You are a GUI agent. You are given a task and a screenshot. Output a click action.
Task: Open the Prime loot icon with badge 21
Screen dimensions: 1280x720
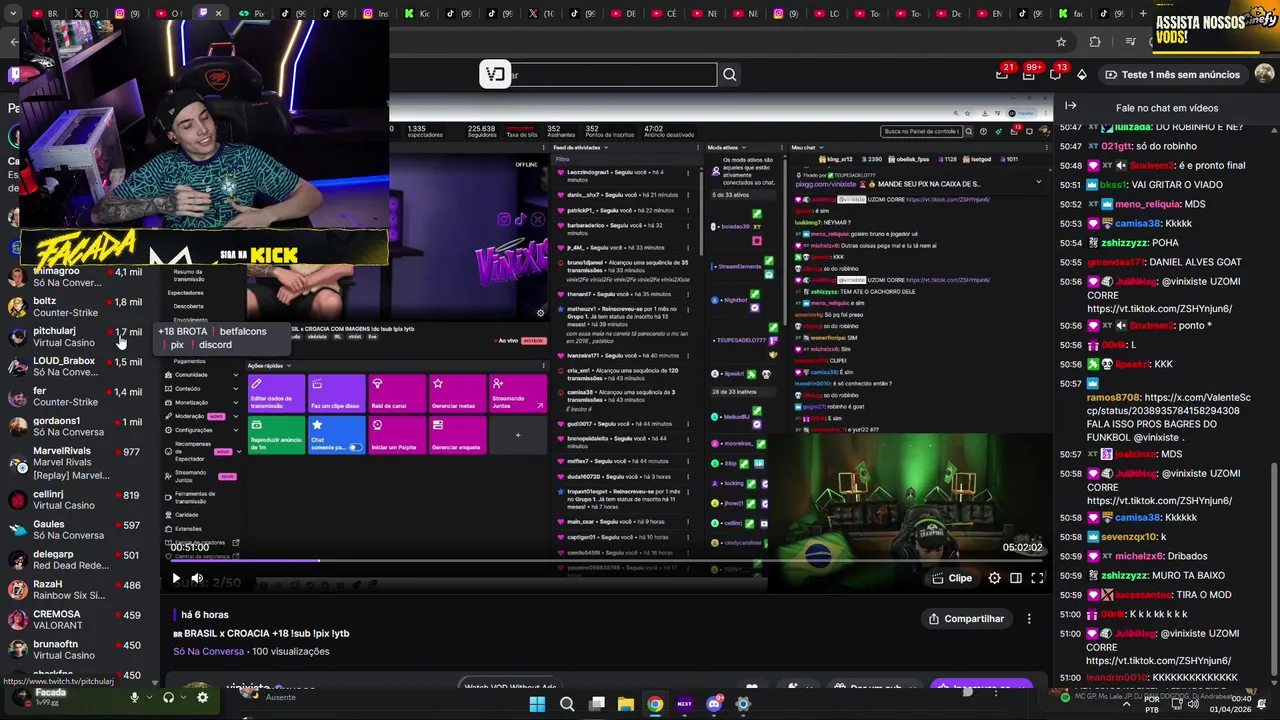pyautogui.click(x=1003, y=74)
